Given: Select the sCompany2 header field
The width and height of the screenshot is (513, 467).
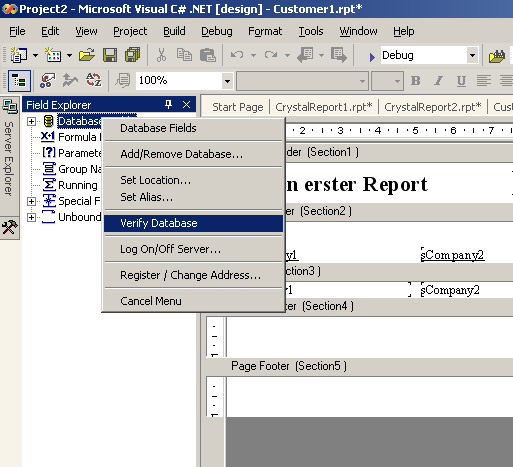Looking at the screenshot, I should point(452,255).
